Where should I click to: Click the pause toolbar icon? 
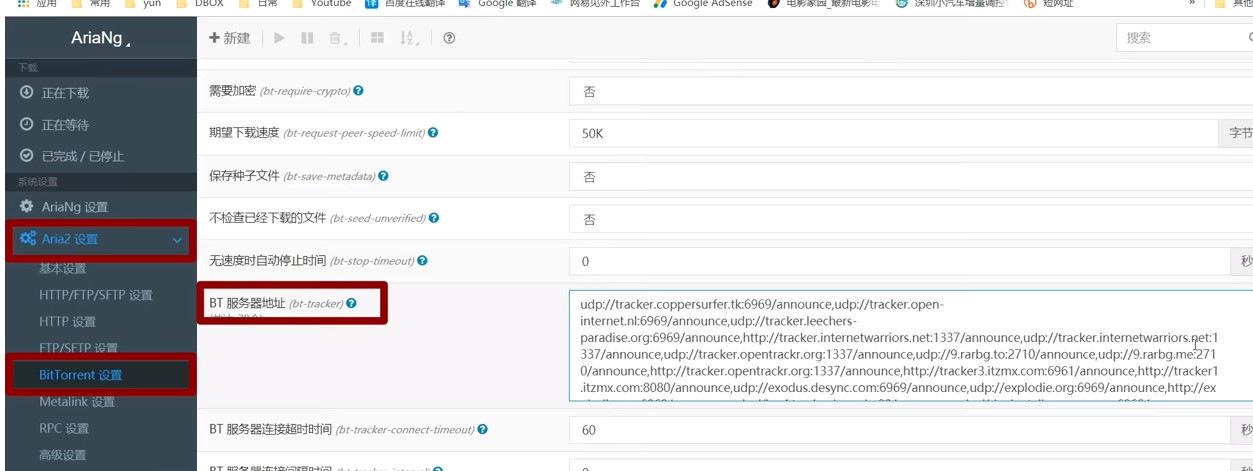[307, 38]
